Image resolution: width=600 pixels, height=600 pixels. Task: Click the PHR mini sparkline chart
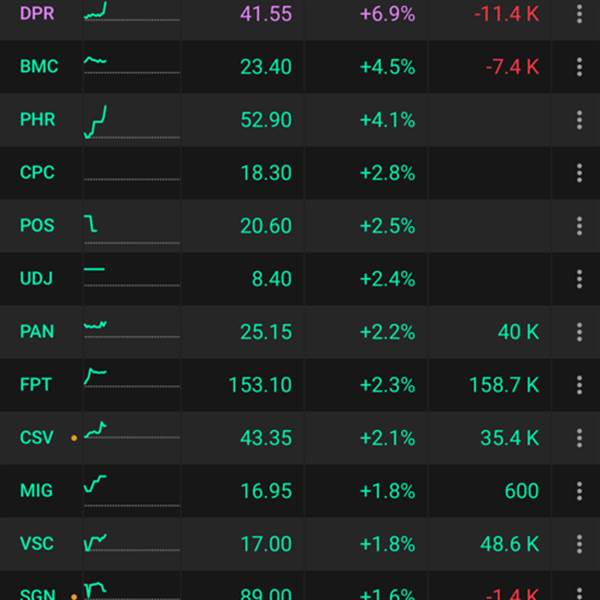(x=131, y=122)
